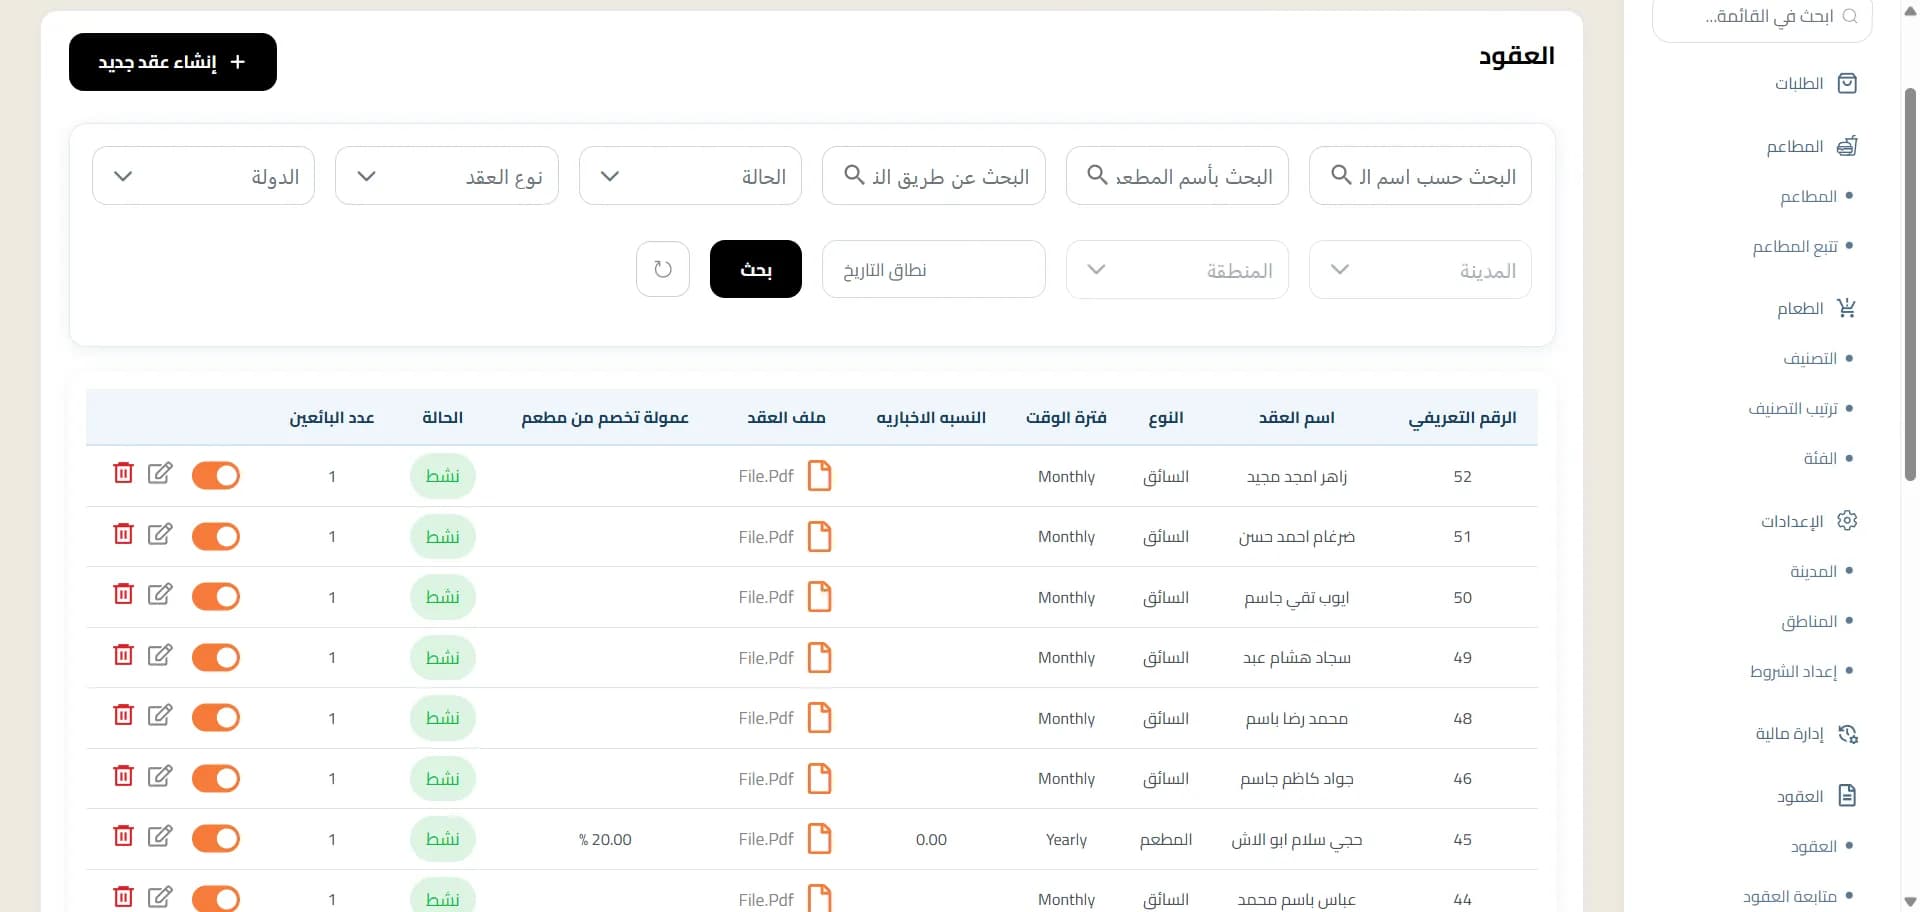The image size is (1920, 912).
Task: Edit contract row 50
Action: (160, 594)
